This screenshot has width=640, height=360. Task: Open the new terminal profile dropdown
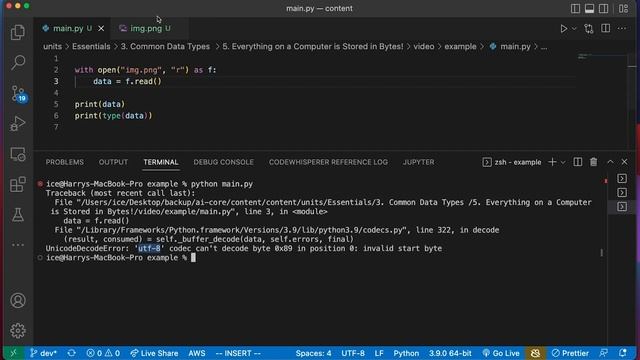(x=563, y=162)
